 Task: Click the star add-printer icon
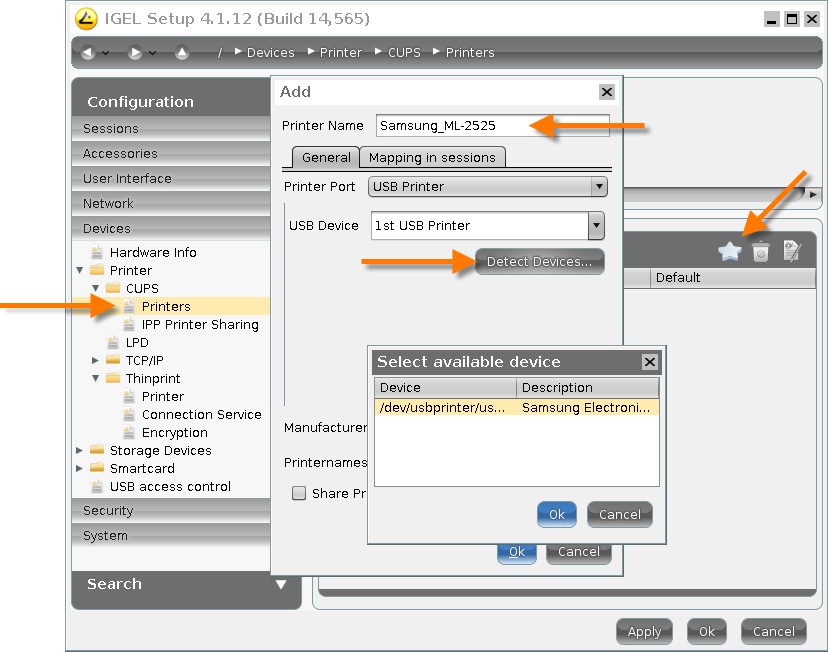[730, 251]
